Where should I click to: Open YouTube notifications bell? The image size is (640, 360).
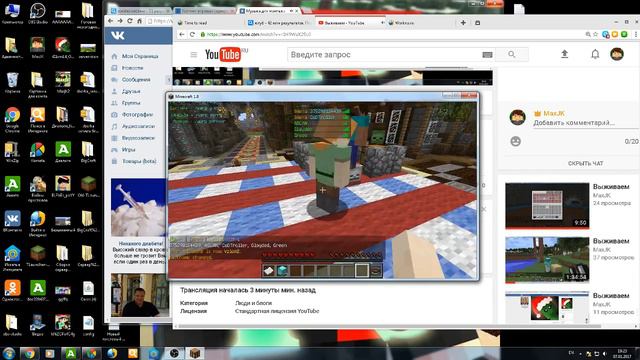click(x=595, y=54)
